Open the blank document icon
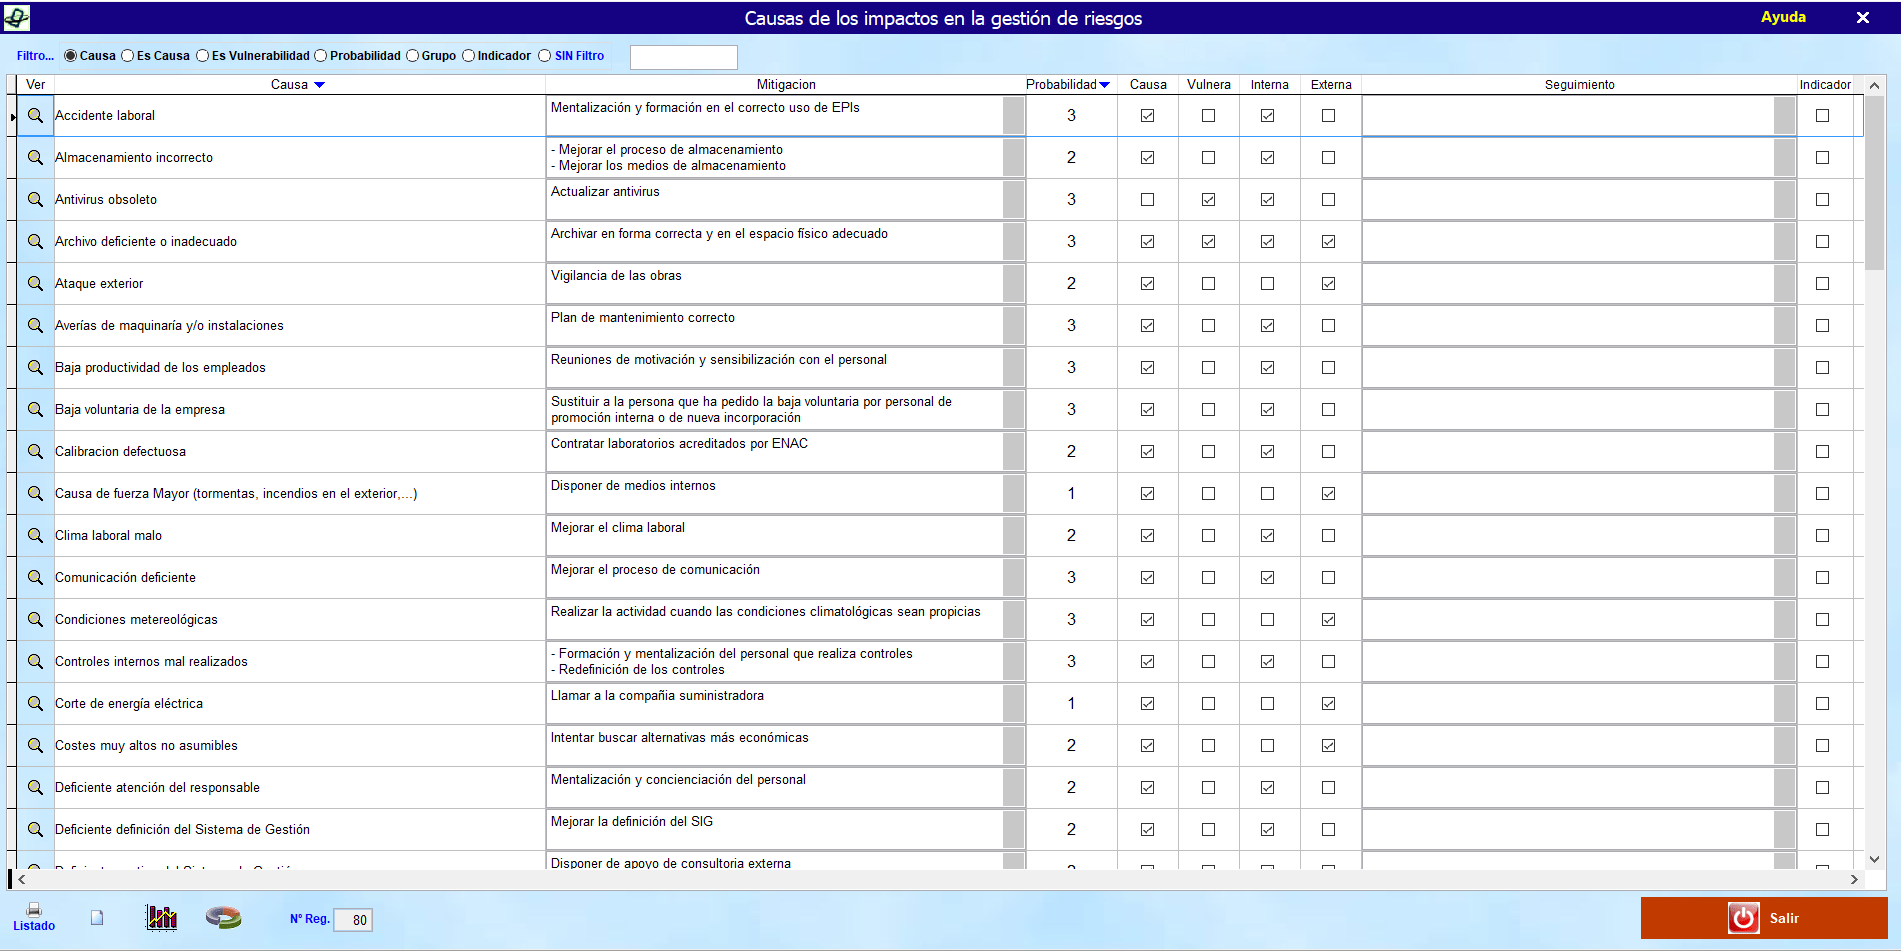The width and height of the screenshot is (1901, 951). pyautogui.click(x=97, y=917)
